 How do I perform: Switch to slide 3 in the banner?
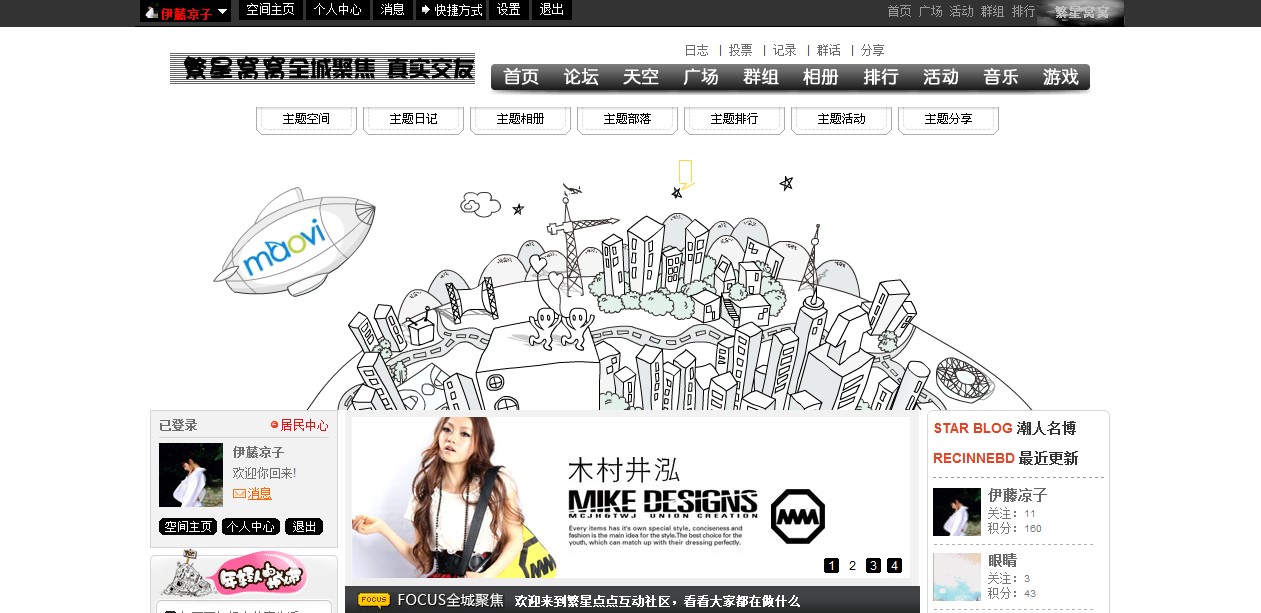click(873, 566)
